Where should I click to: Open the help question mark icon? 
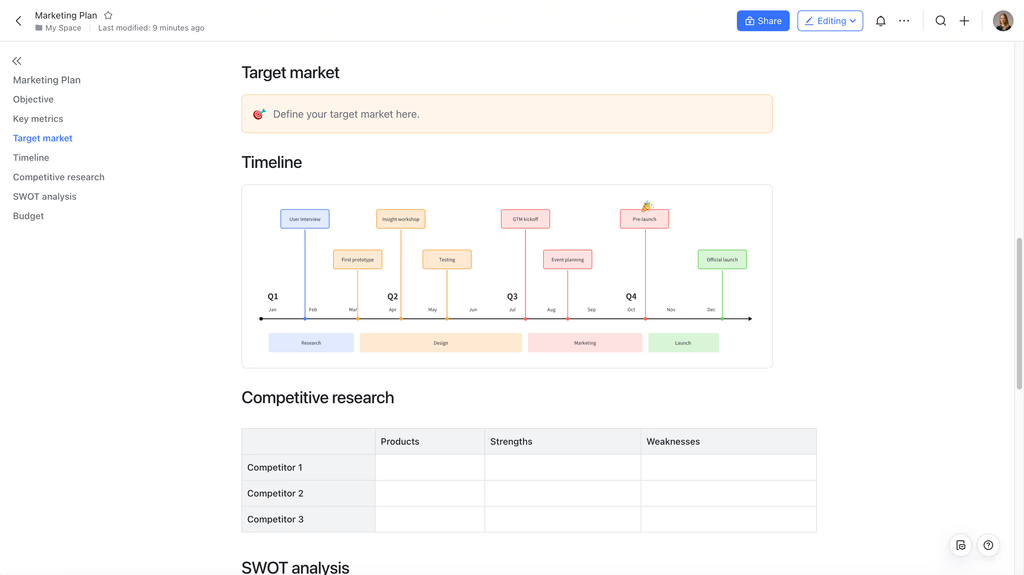click(x=988, y=545)
